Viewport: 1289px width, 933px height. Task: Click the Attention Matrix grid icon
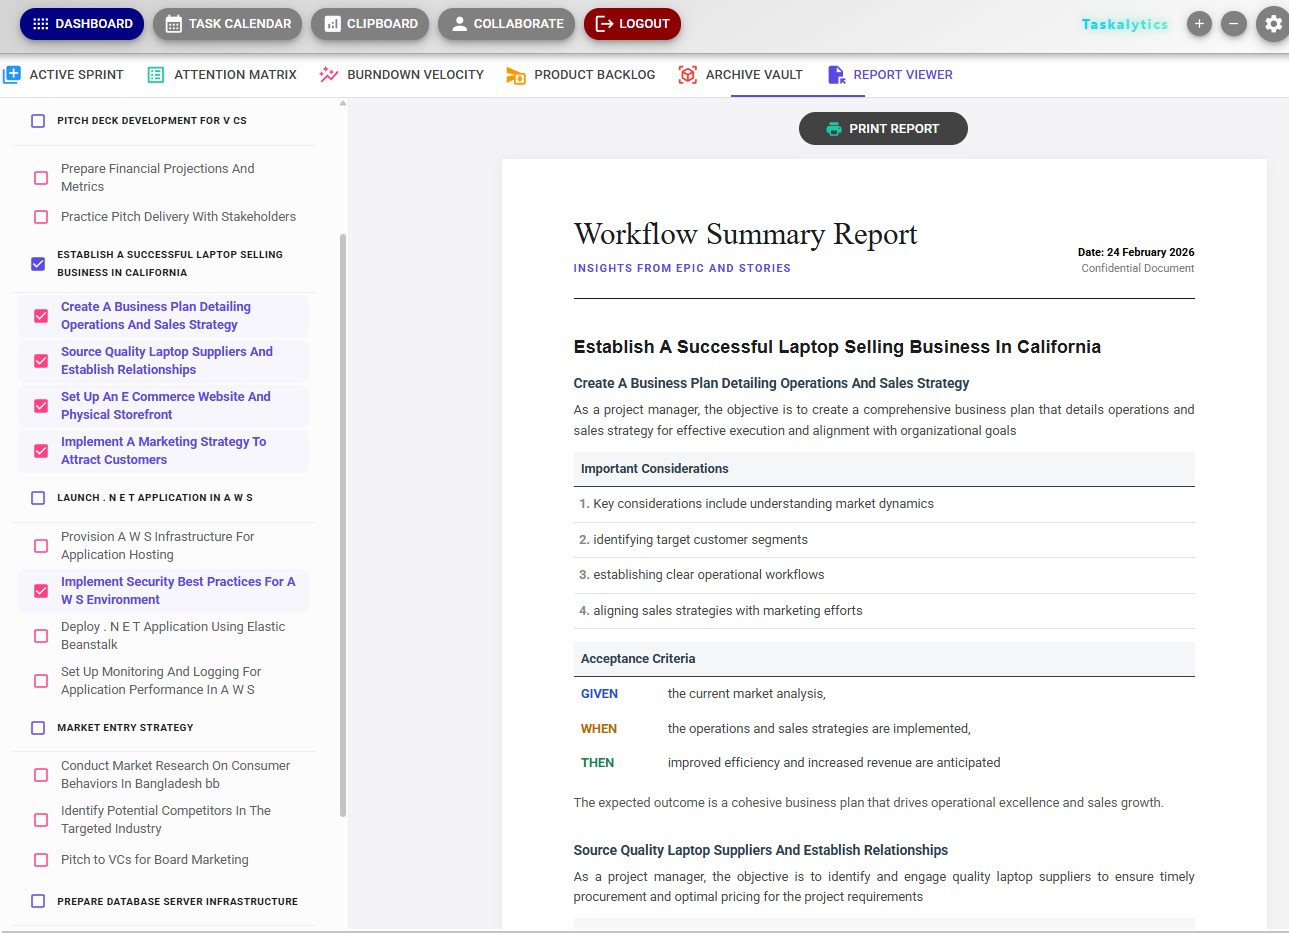(x=156, y=74)
